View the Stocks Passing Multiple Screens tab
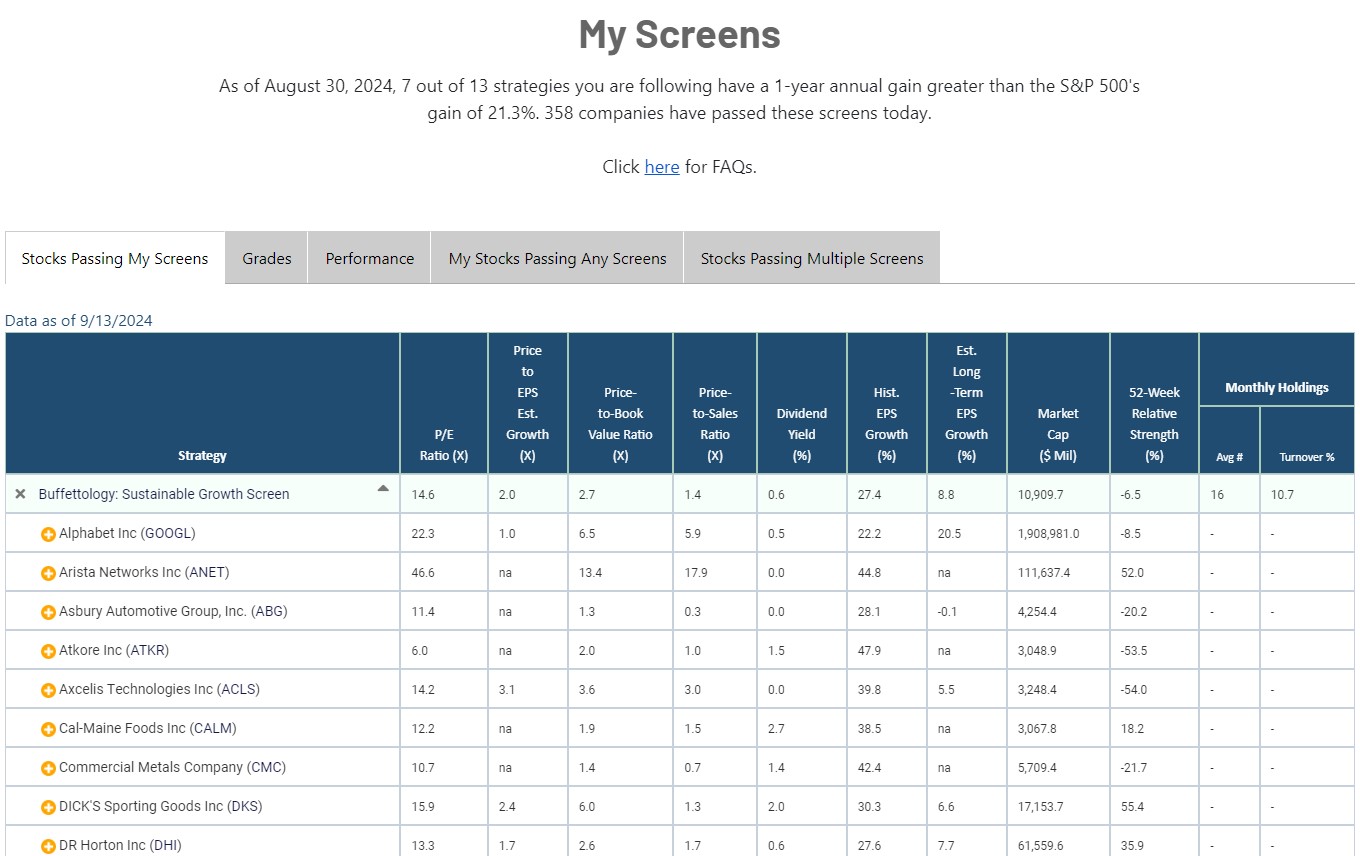This screenshot has height=856, width=1360. click(x=811, y=257)
